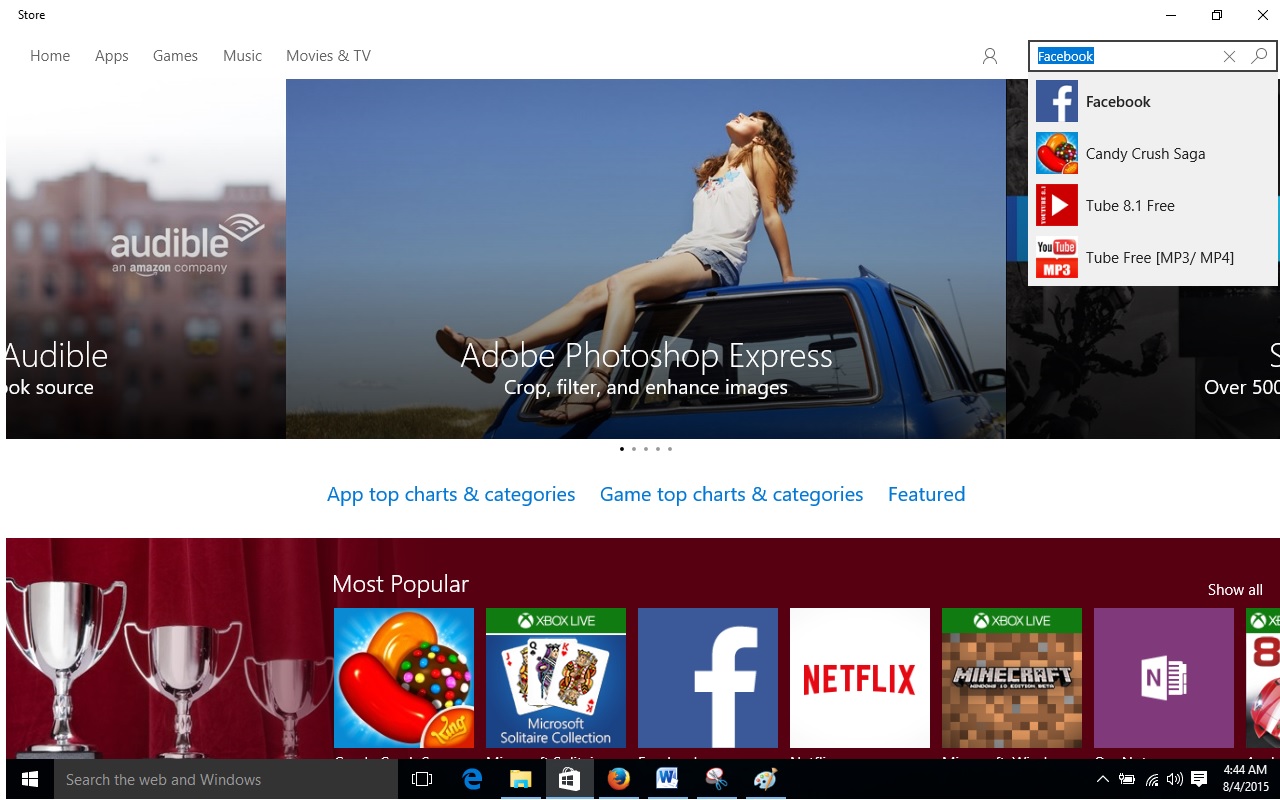The image size is (1280, 800).
Task: Open the Windows Start menu
Action: point(29,779)
